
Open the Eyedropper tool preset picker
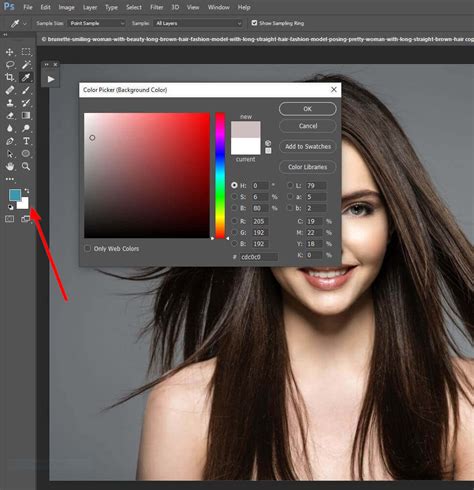click(x=18, y=23)
